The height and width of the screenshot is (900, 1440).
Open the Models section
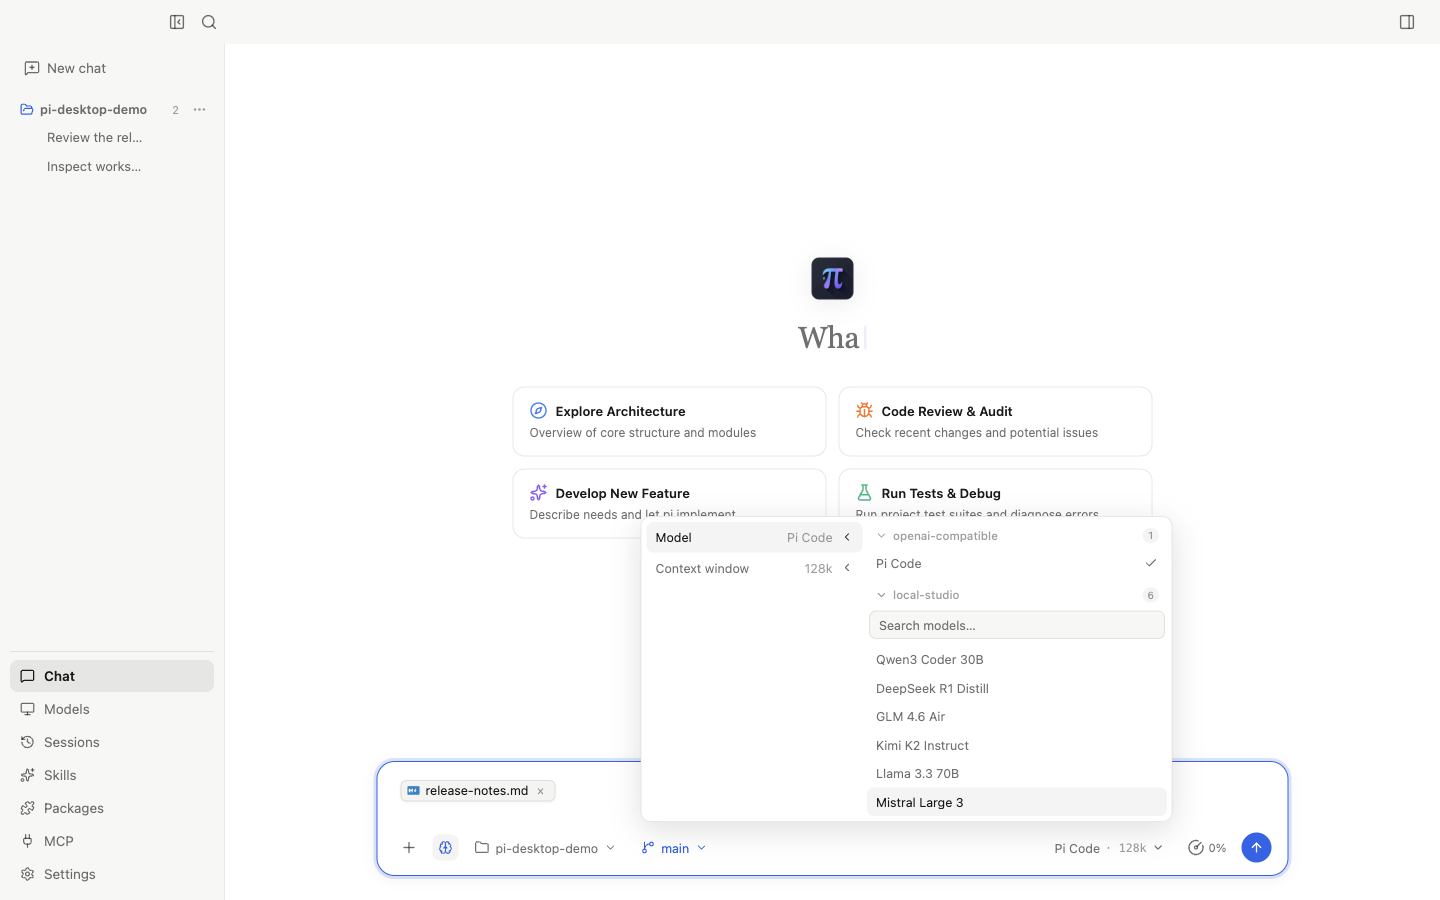coord(112,709)
